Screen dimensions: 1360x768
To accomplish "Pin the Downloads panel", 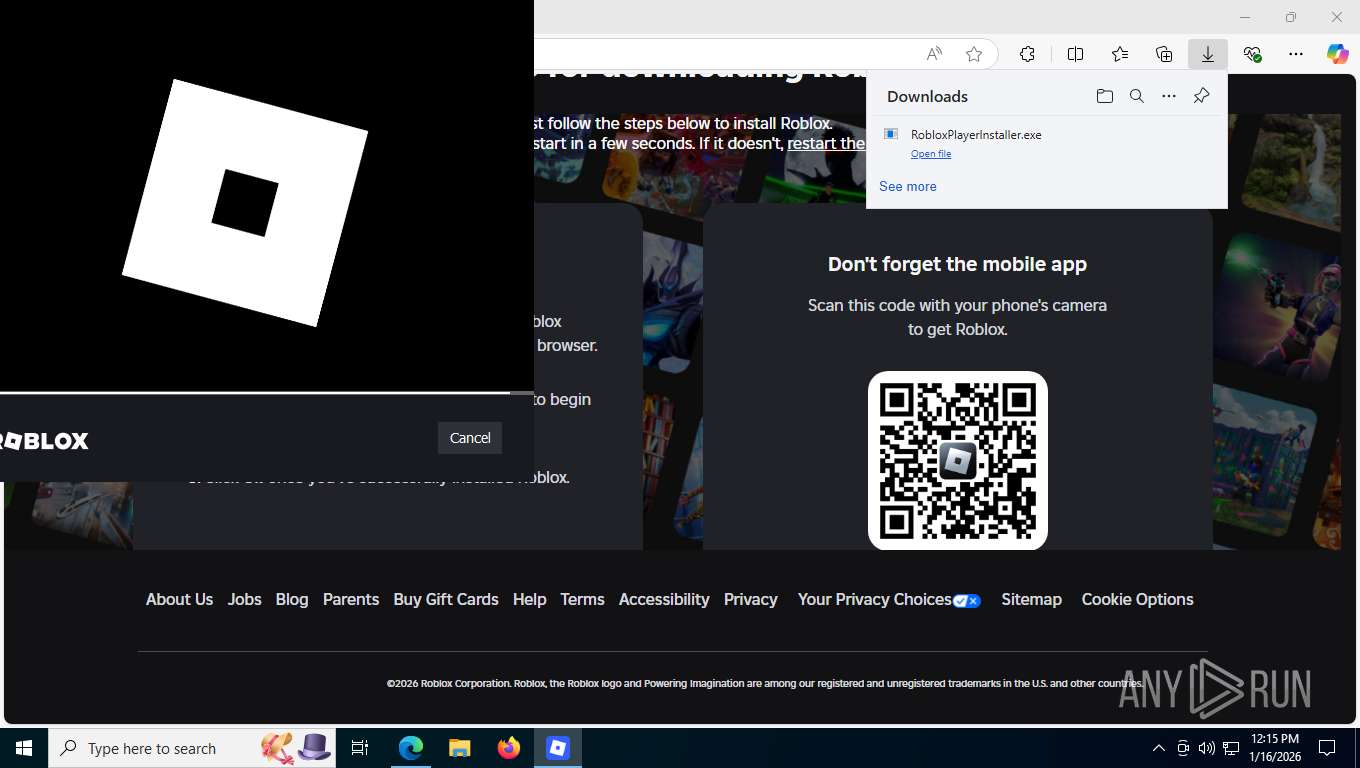I will coord(1201,96).
